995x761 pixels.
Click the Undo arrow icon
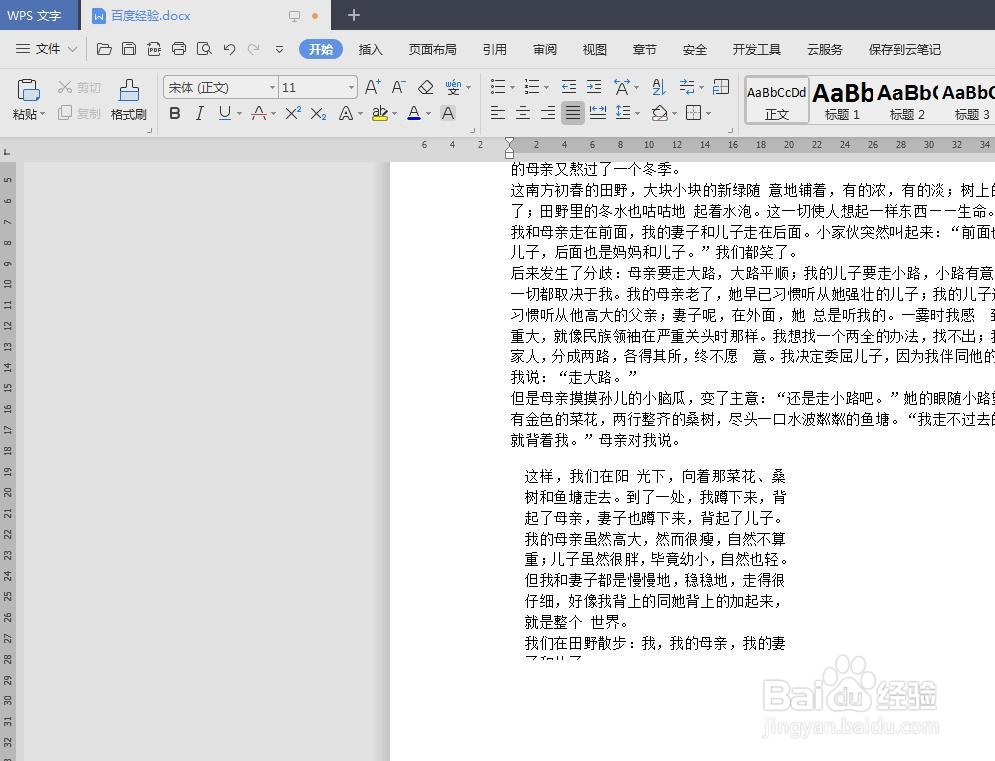[x=228, y=47]
